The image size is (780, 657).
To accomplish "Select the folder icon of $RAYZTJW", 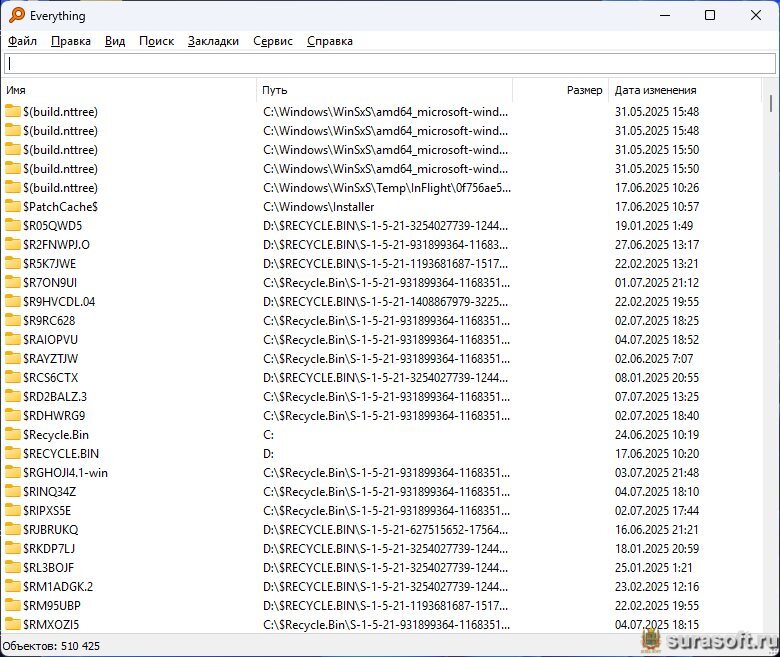I will point(13,358).
